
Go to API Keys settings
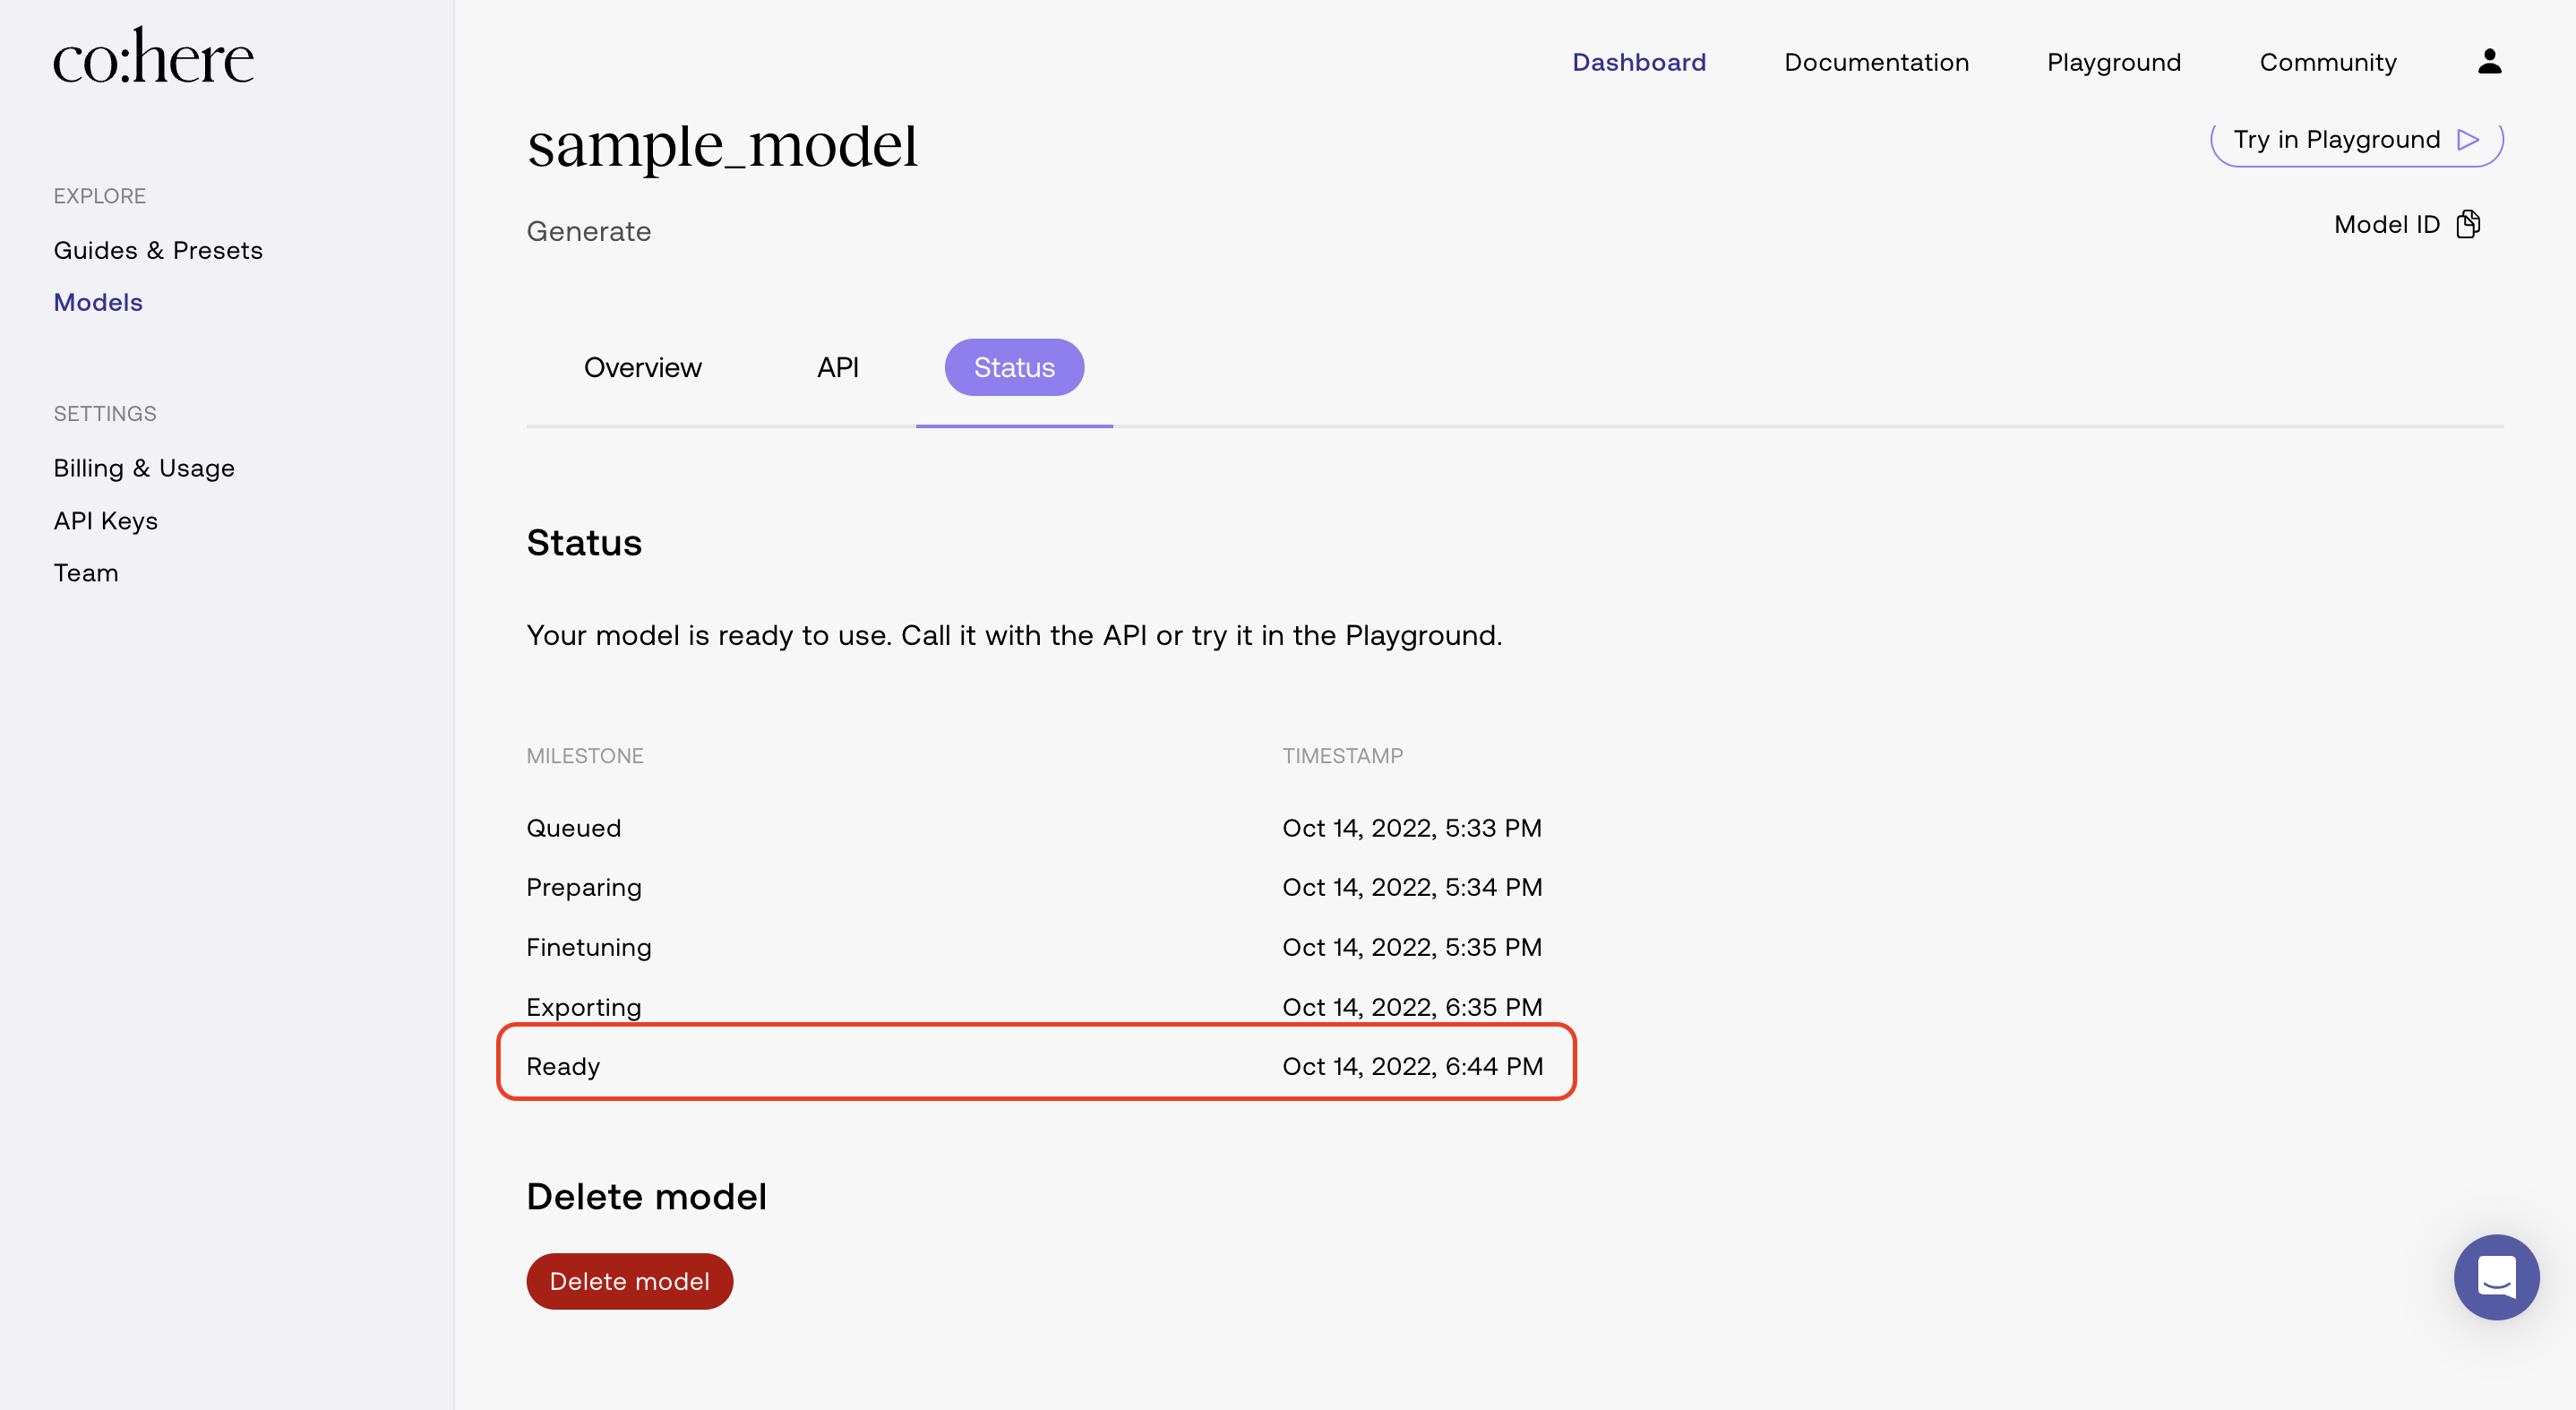point(106,520)
